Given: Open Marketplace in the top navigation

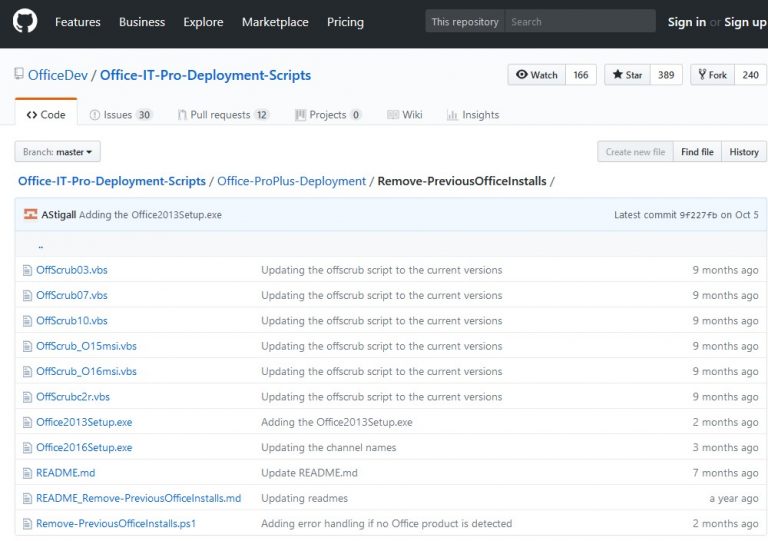Looking at the screenshot, I should (x=275, y=22).
